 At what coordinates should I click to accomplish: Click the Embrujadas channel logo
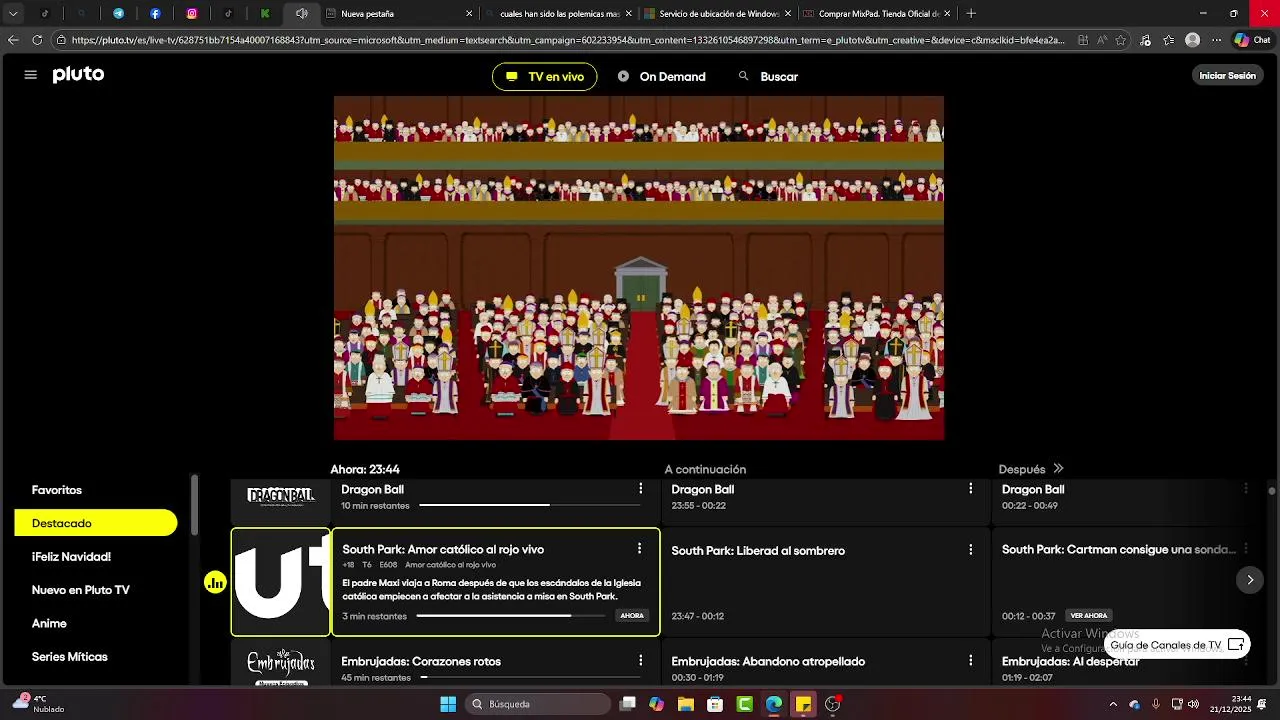pos(281,667)
